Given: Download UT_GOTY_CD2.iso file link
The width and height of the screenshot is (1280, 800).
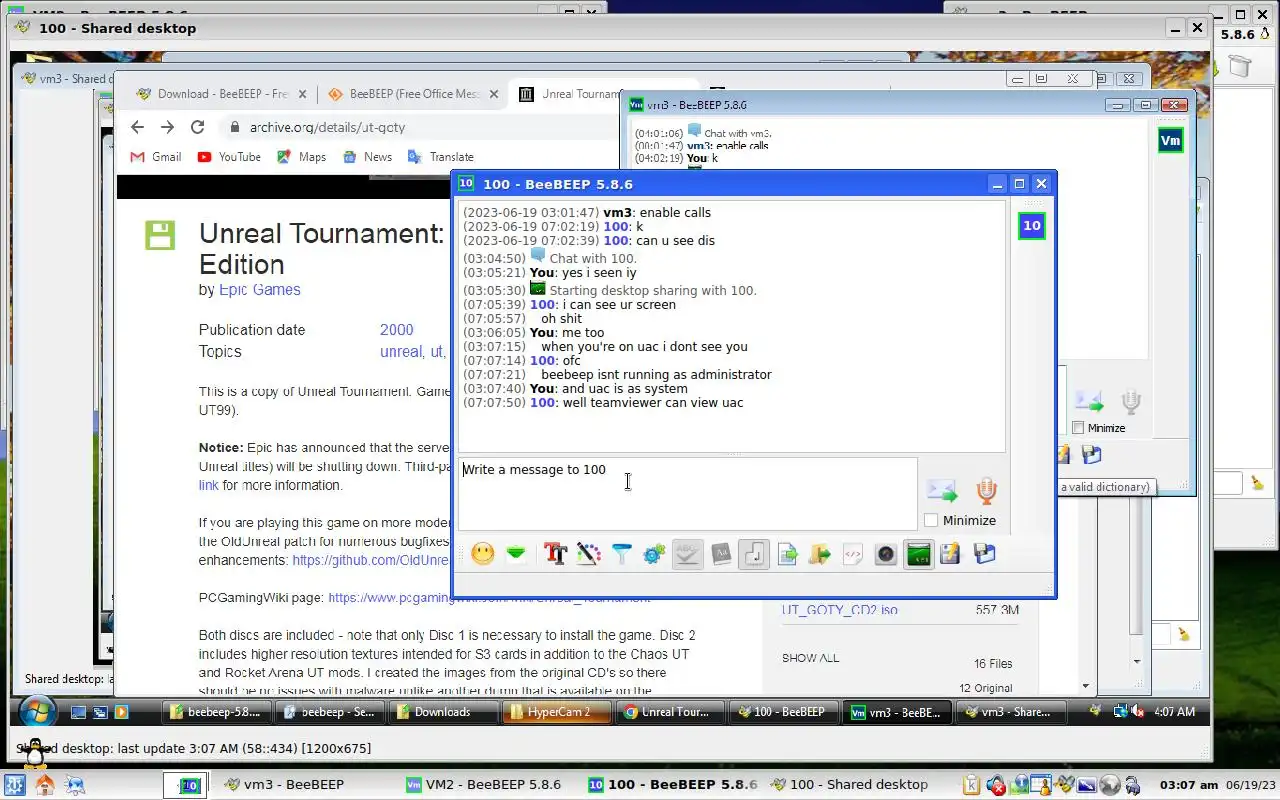Looking at the screenshot, I should click(839, 610).
